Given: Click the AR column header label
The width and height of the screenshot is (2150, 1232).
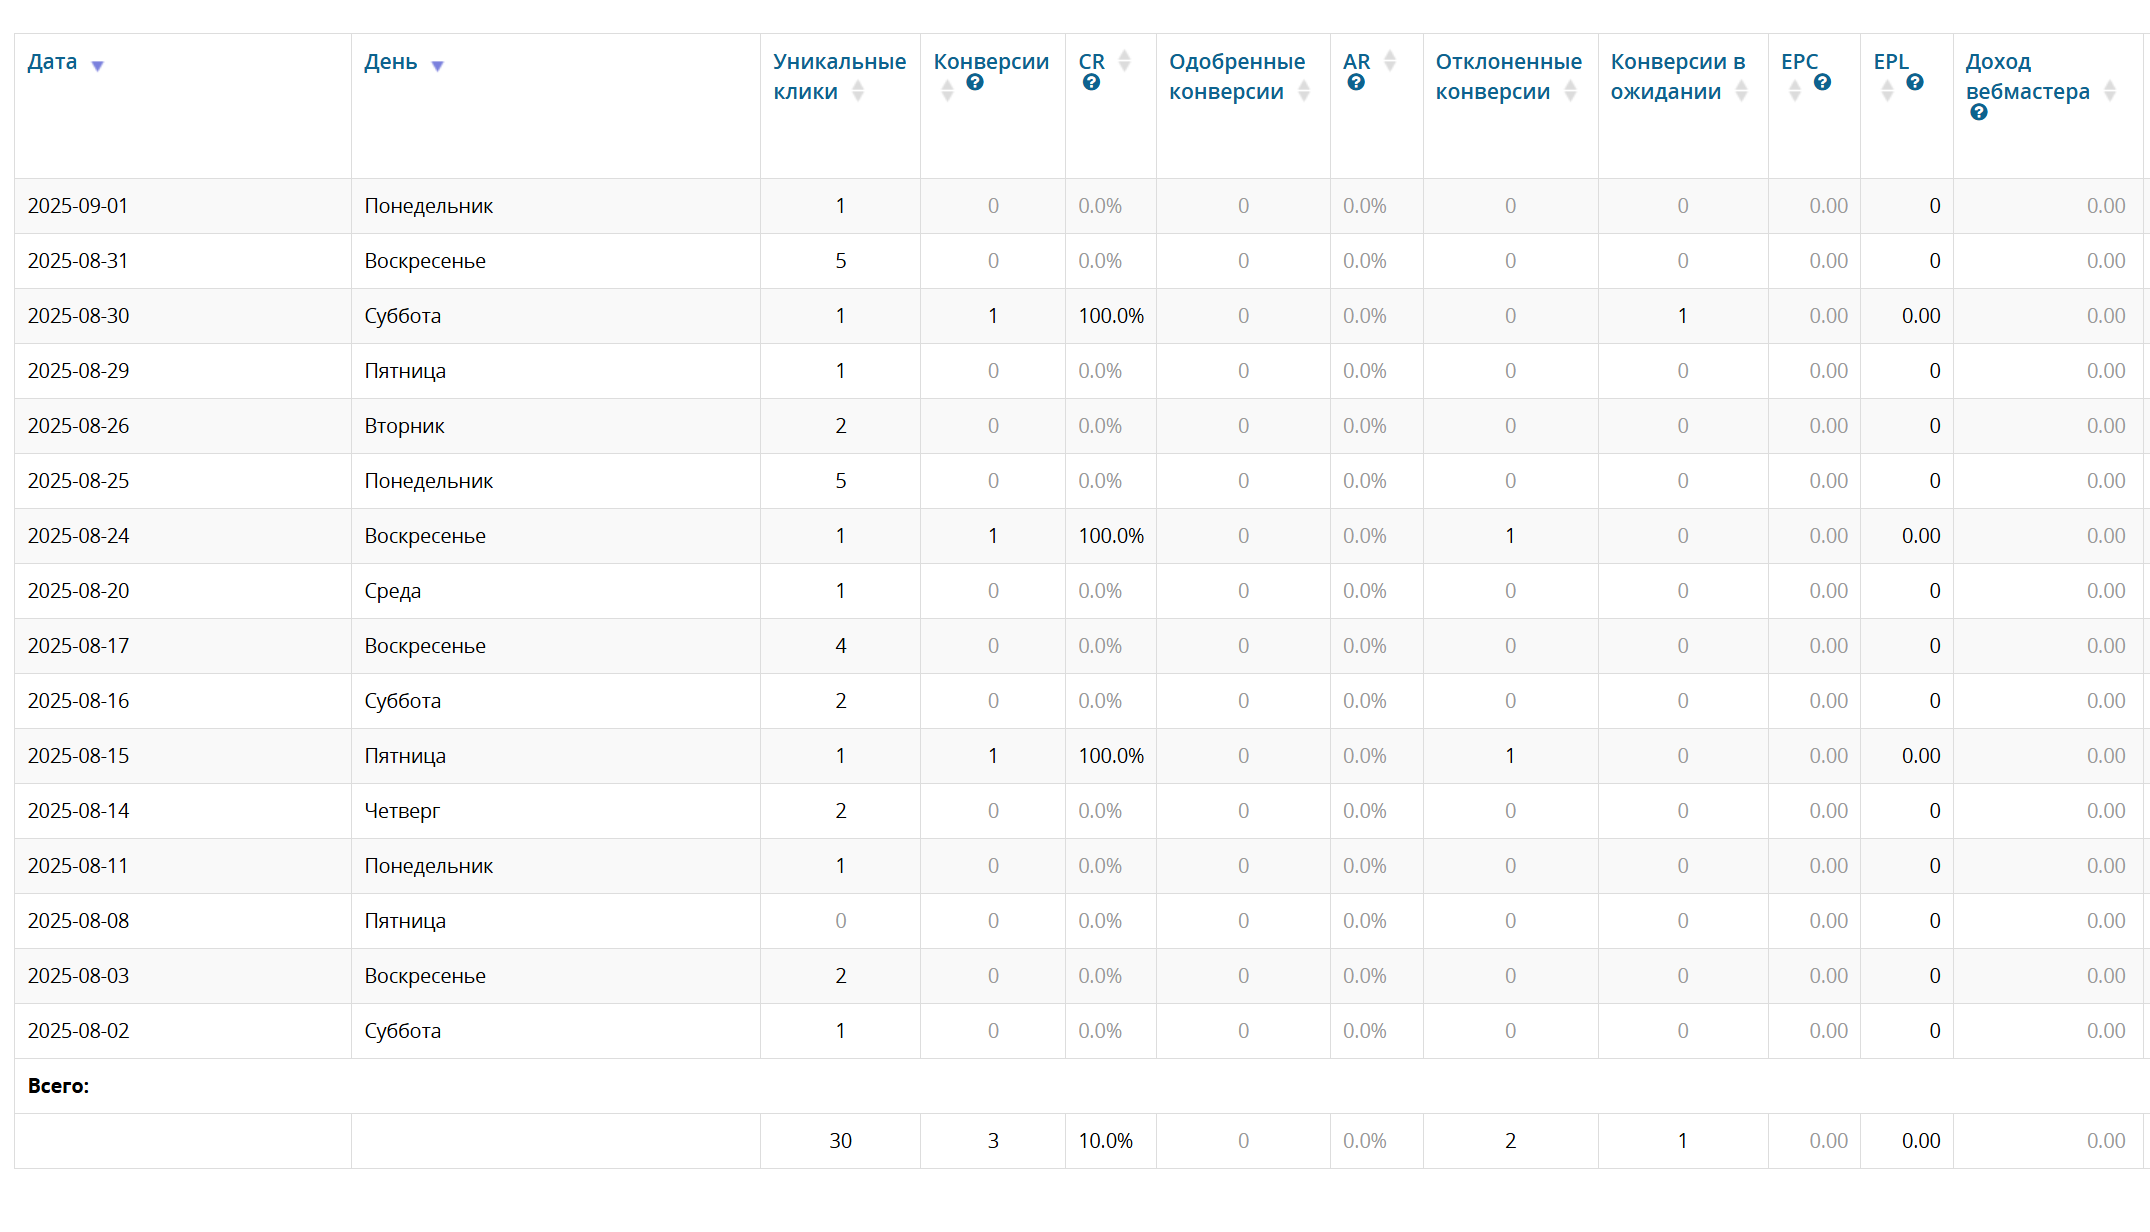Looking at the screenshot, I should click(x=1356, y=62).
